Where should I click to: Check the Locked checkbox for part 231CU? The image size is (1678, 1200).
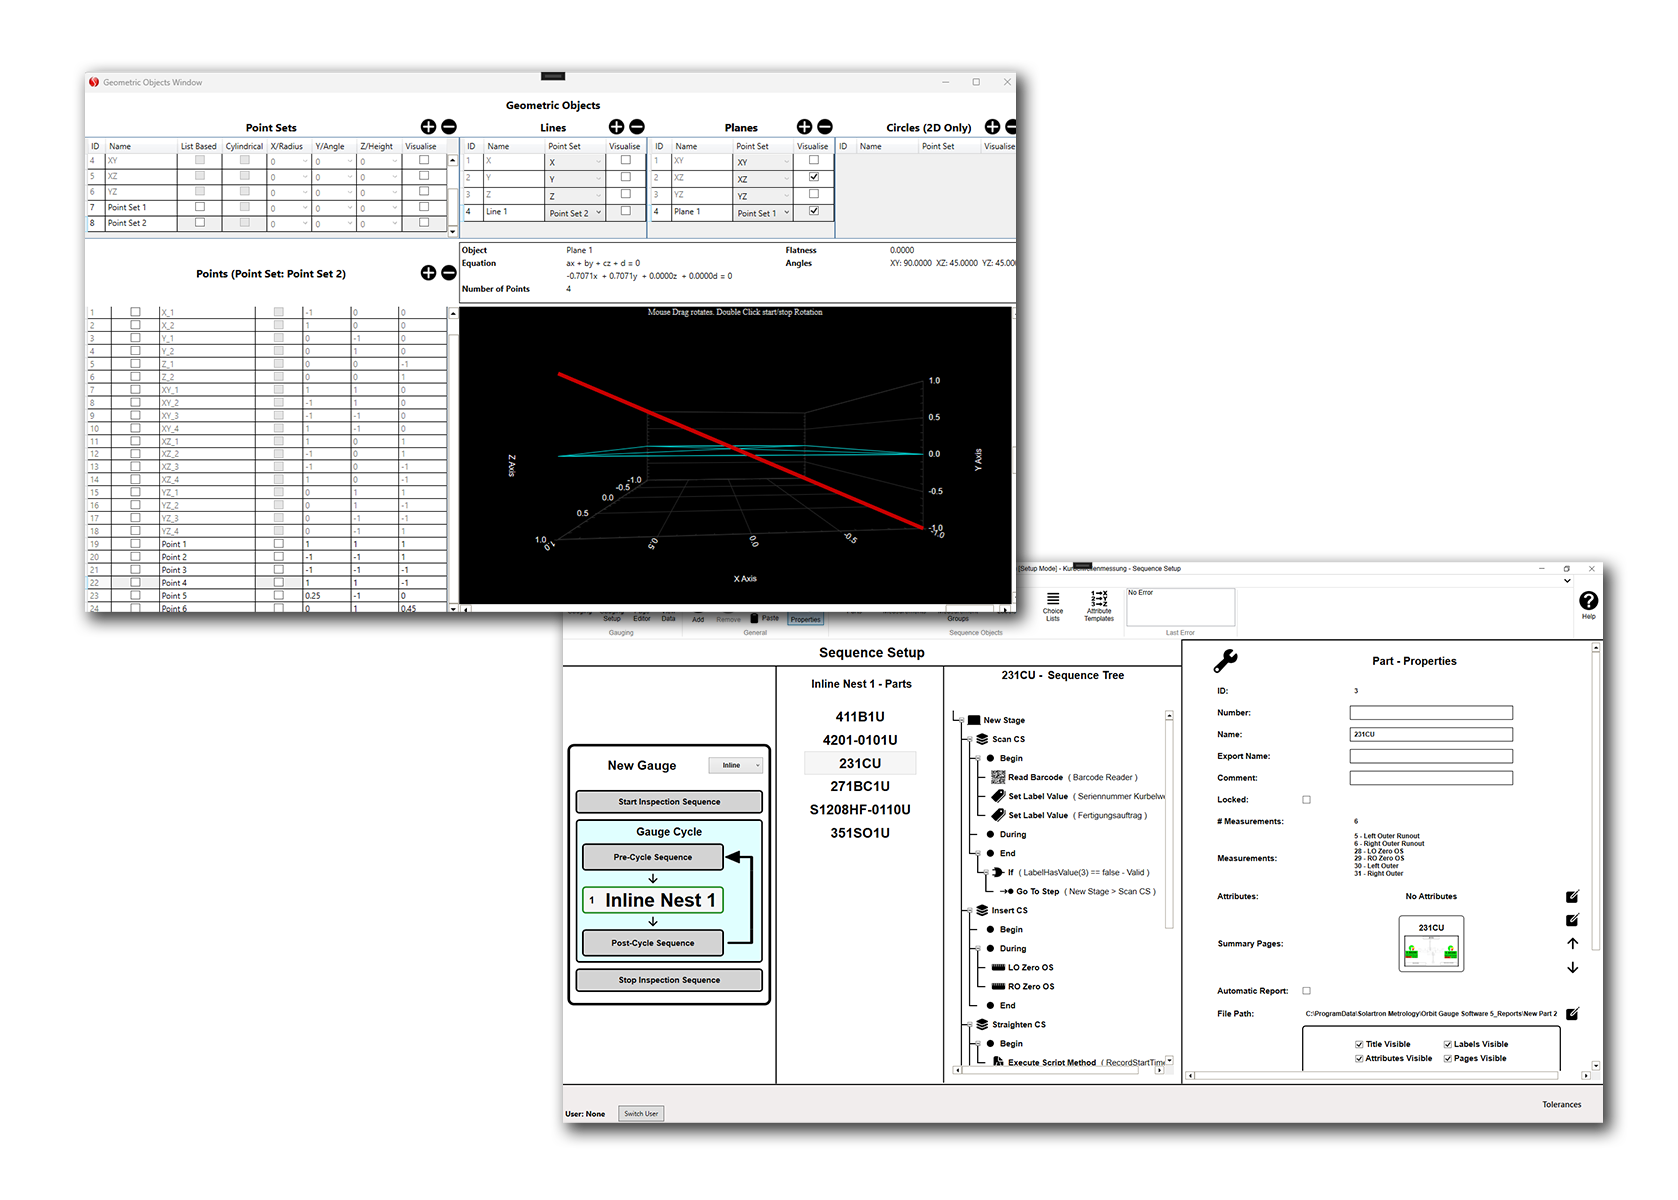click(1307, 799)
